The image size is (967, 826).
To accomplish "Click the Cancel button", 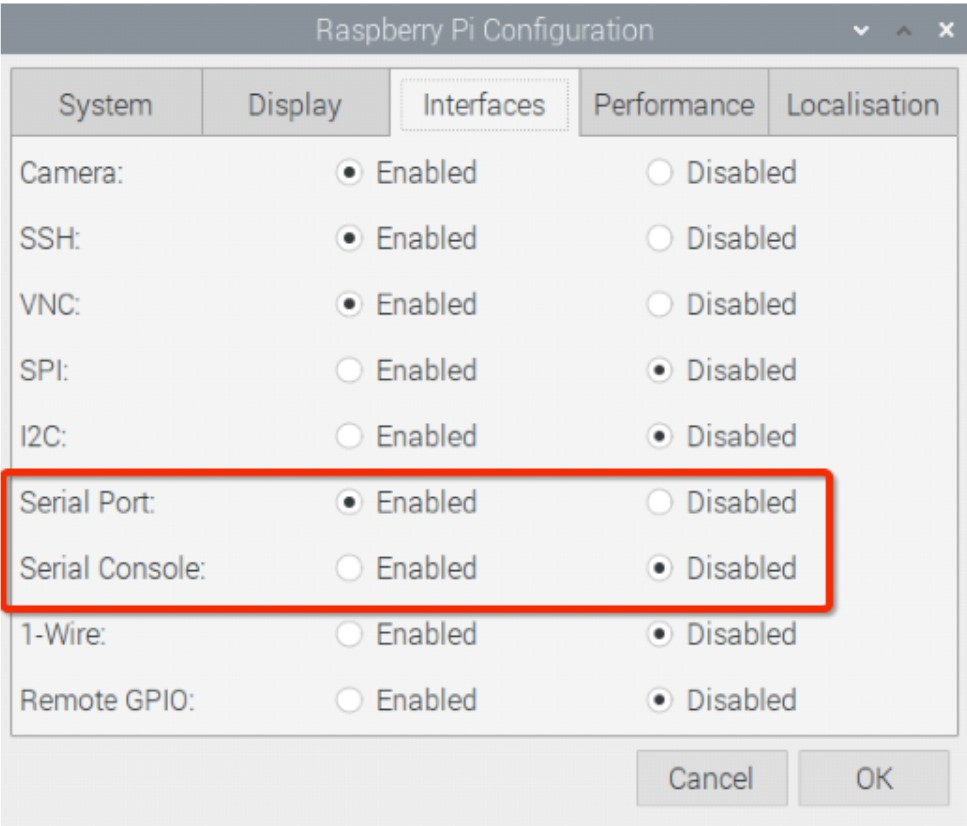I will tap(712, 778).
